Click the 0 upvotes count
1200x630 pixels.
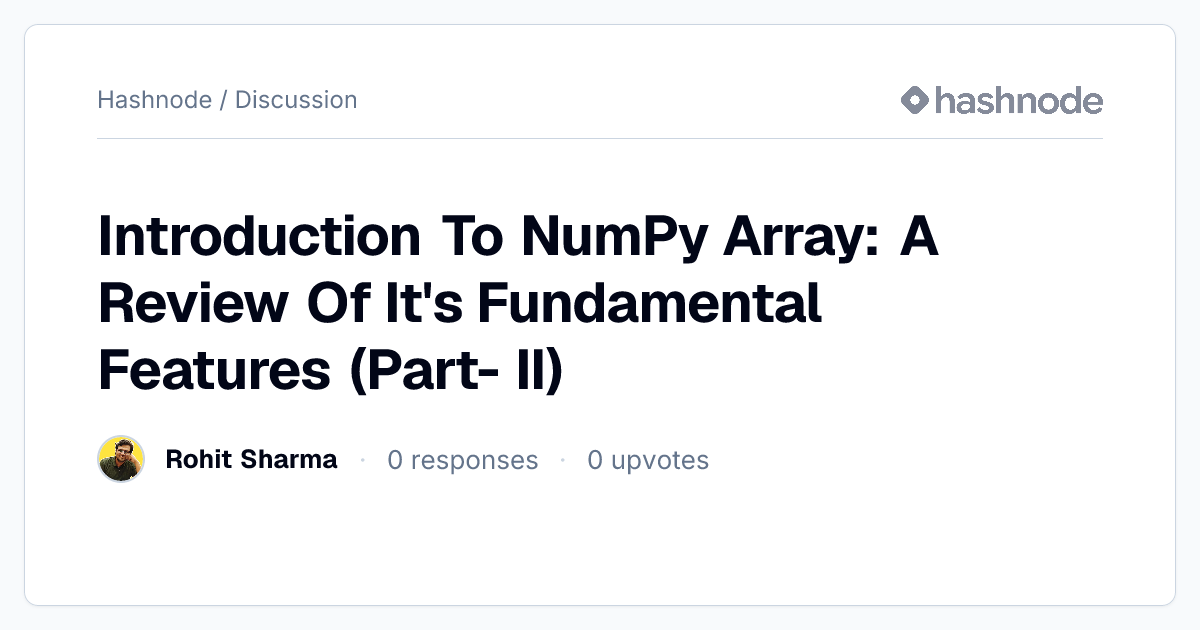(x=648, y=460)
